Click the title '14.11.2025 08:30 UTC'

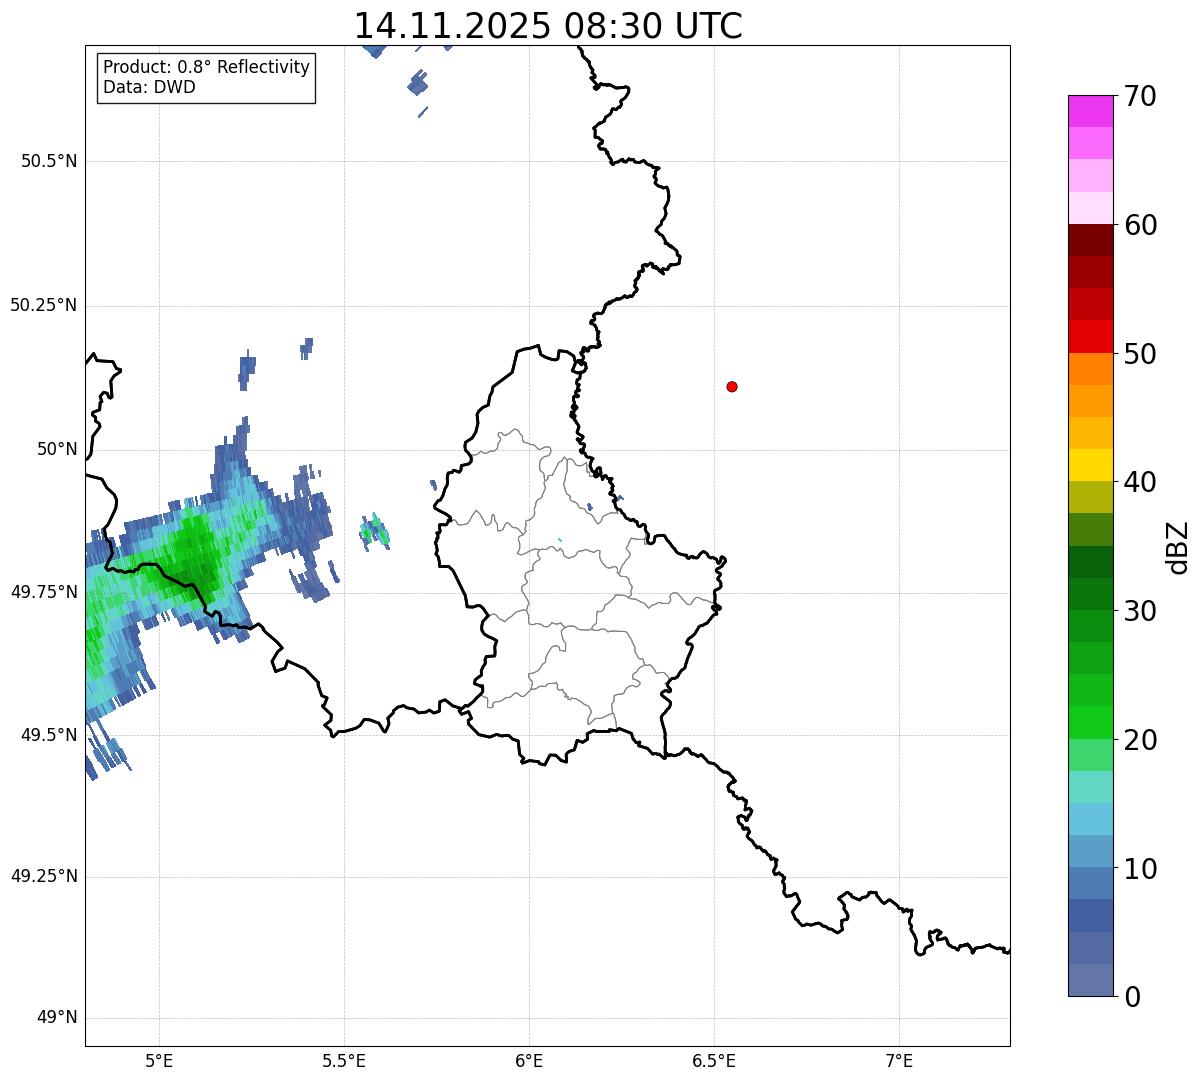pyautogui.click(x=548, y=25)
